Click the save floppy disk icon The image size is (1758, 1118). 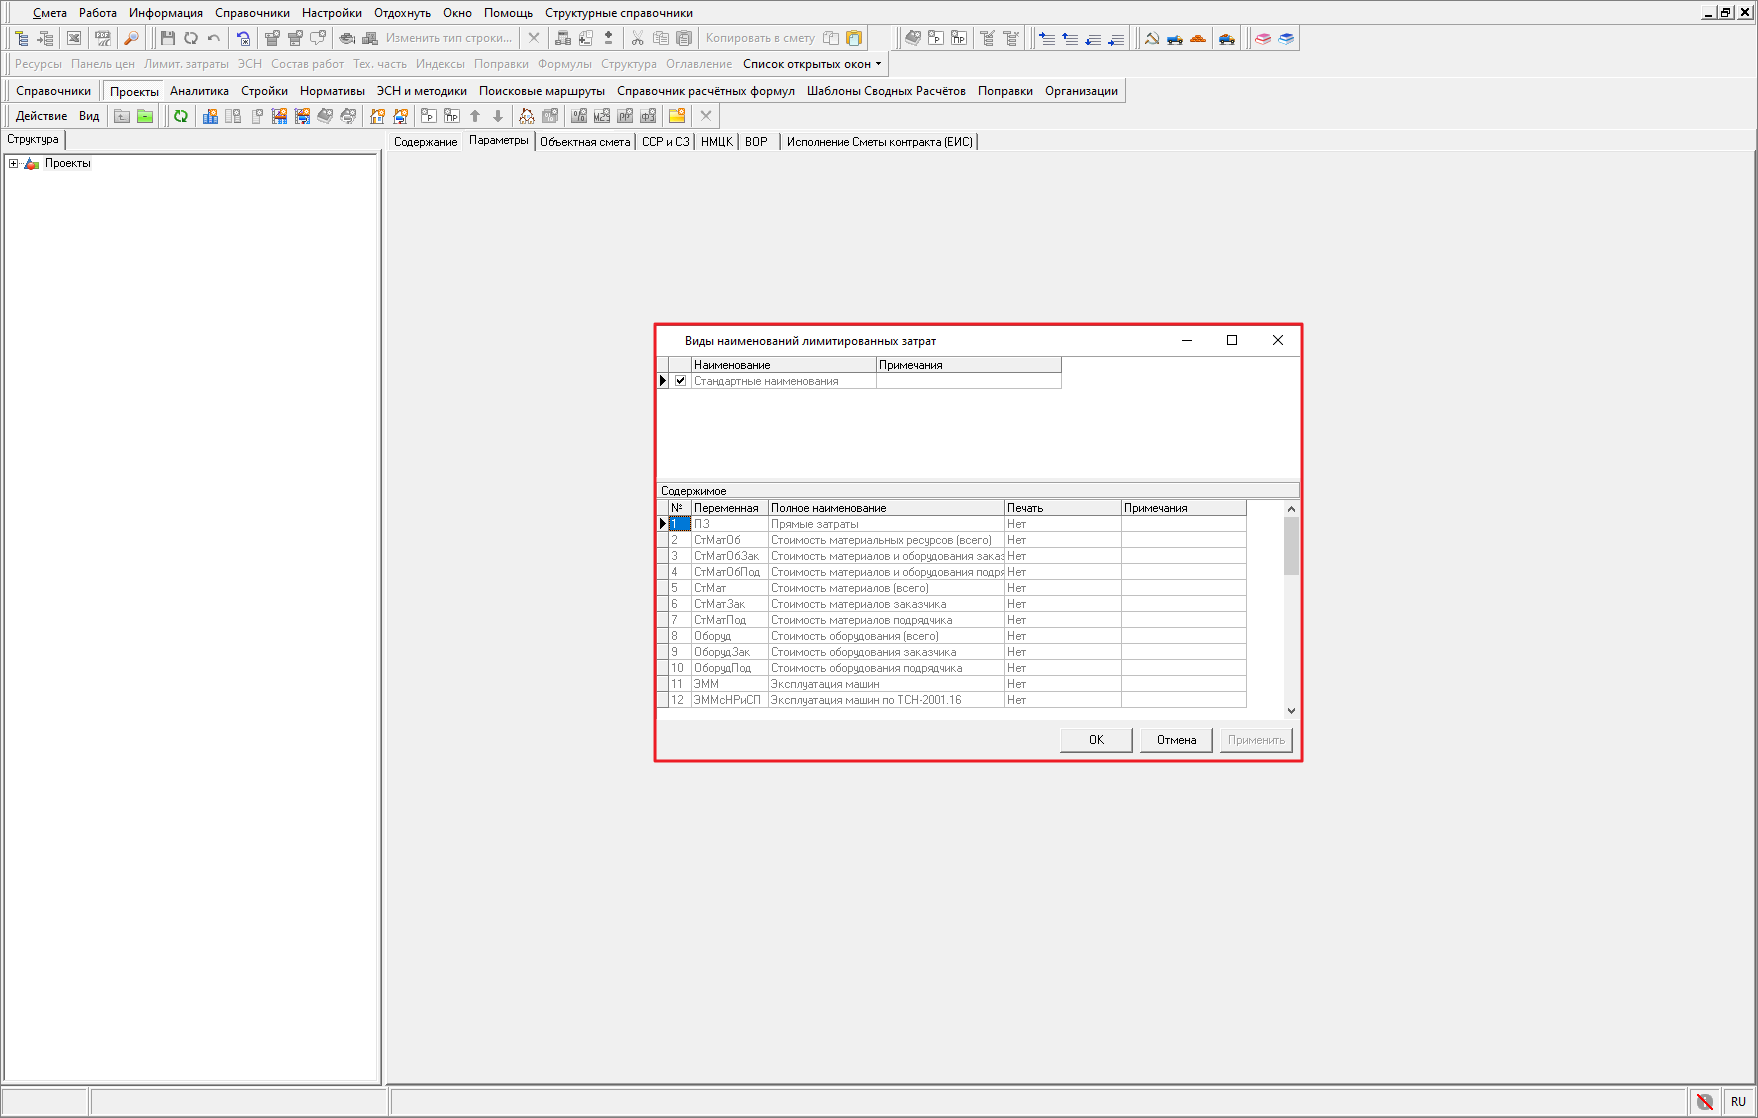[x=167, y=38]
